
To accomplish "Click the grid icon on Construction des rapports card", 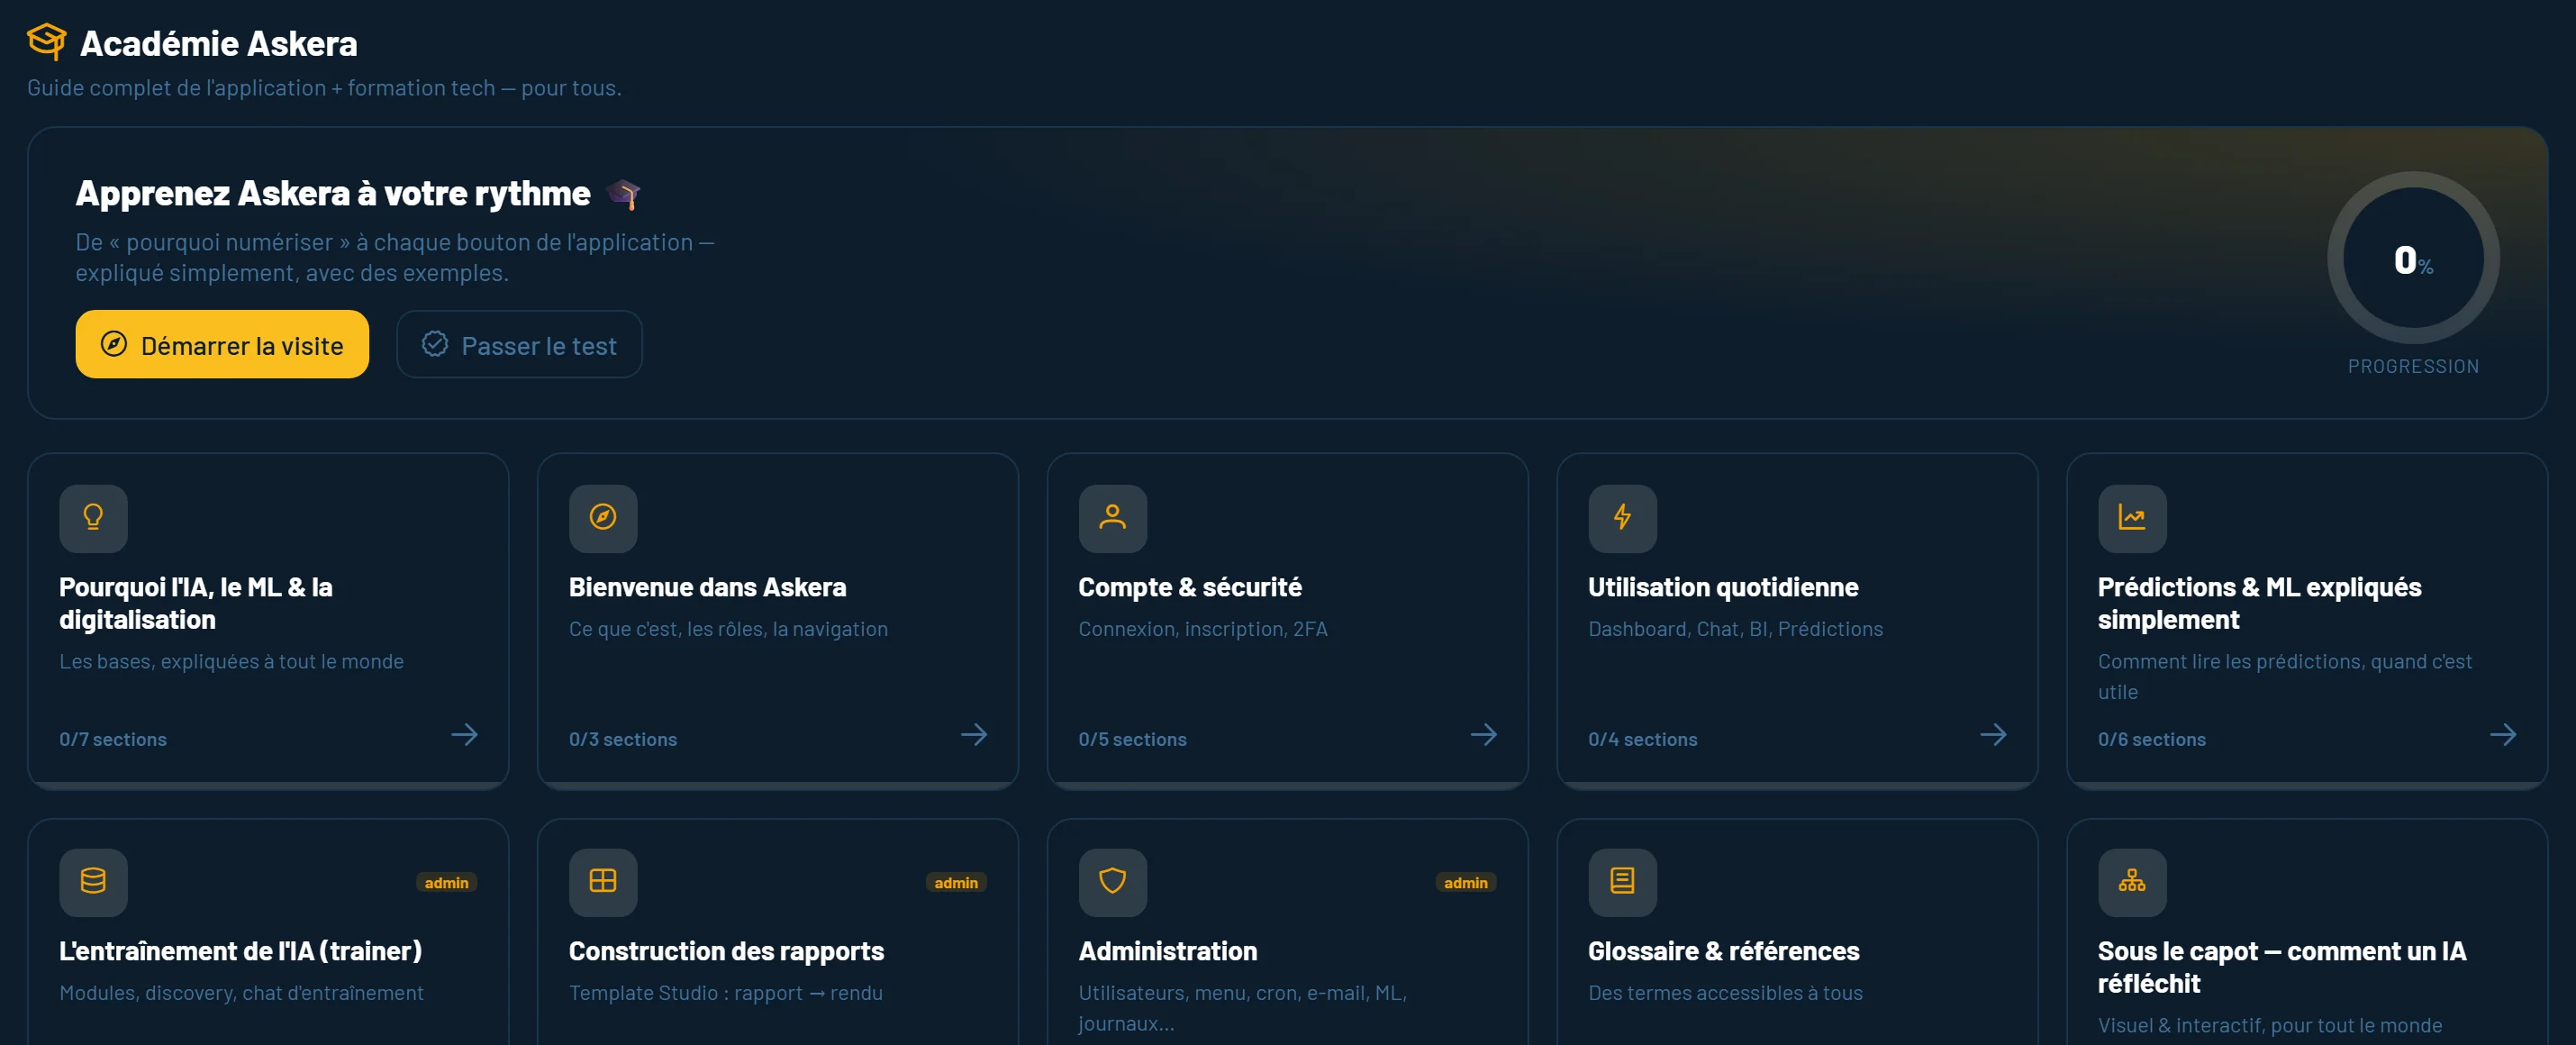I will click(603, 882).
